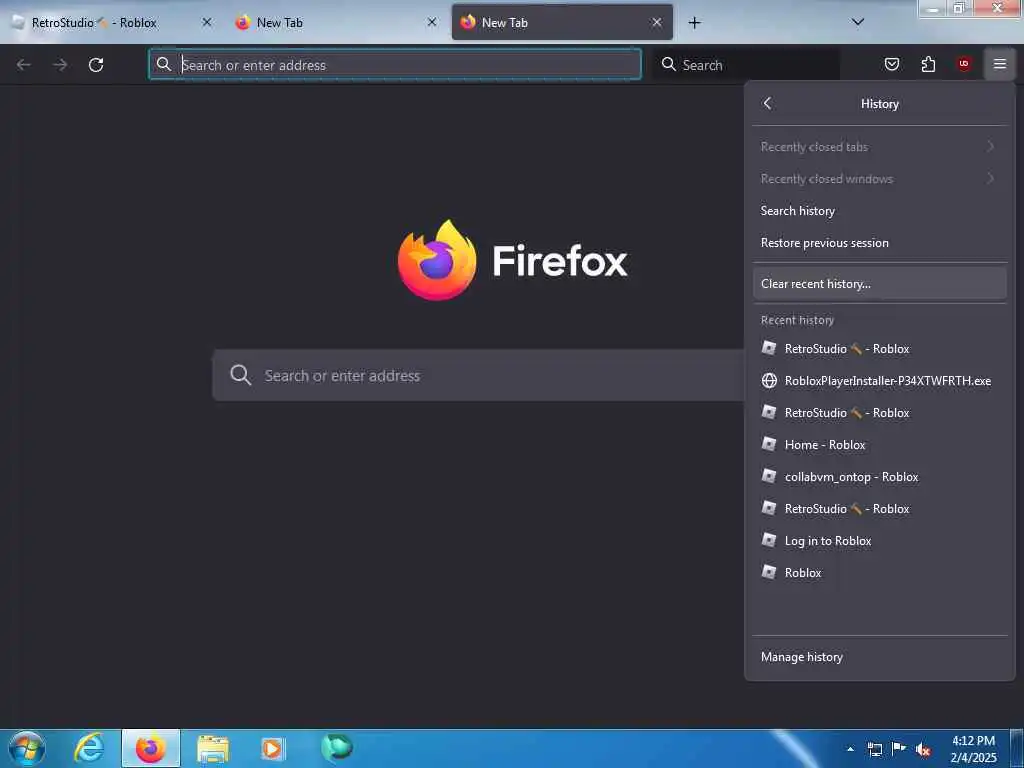Click the Firefox taskbar button
The height and width of the screenshot is (768, 1024).
pos(151,748)
